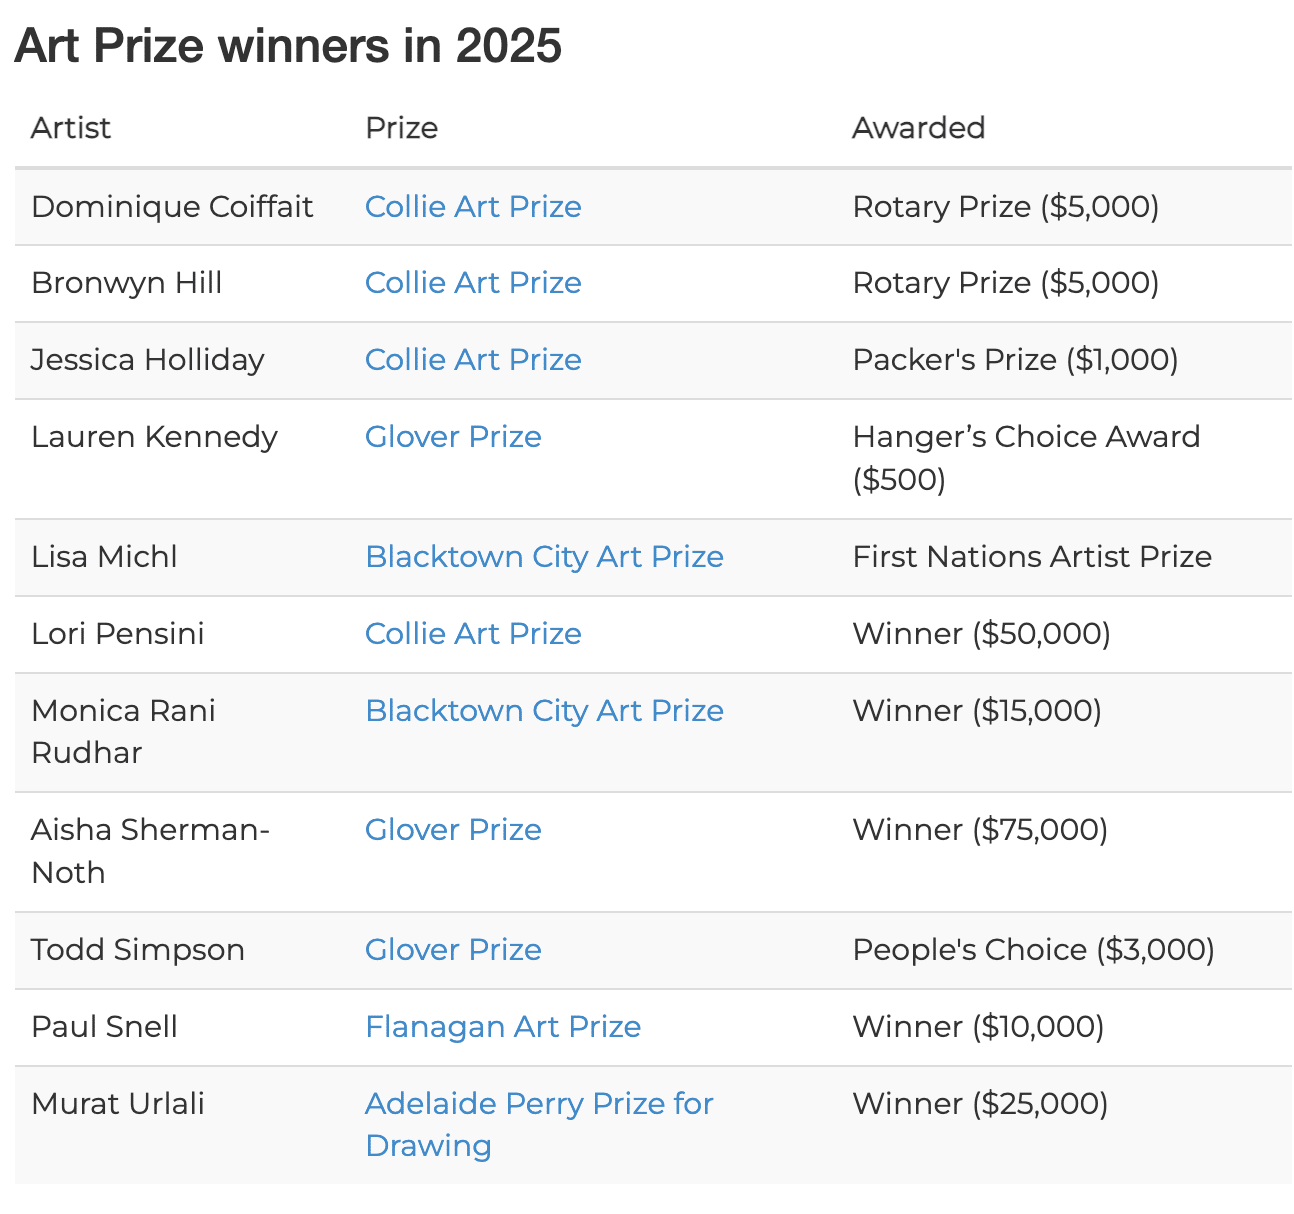Open Blacktown City Art Prize link for Lisa Michl

[543, 557]
